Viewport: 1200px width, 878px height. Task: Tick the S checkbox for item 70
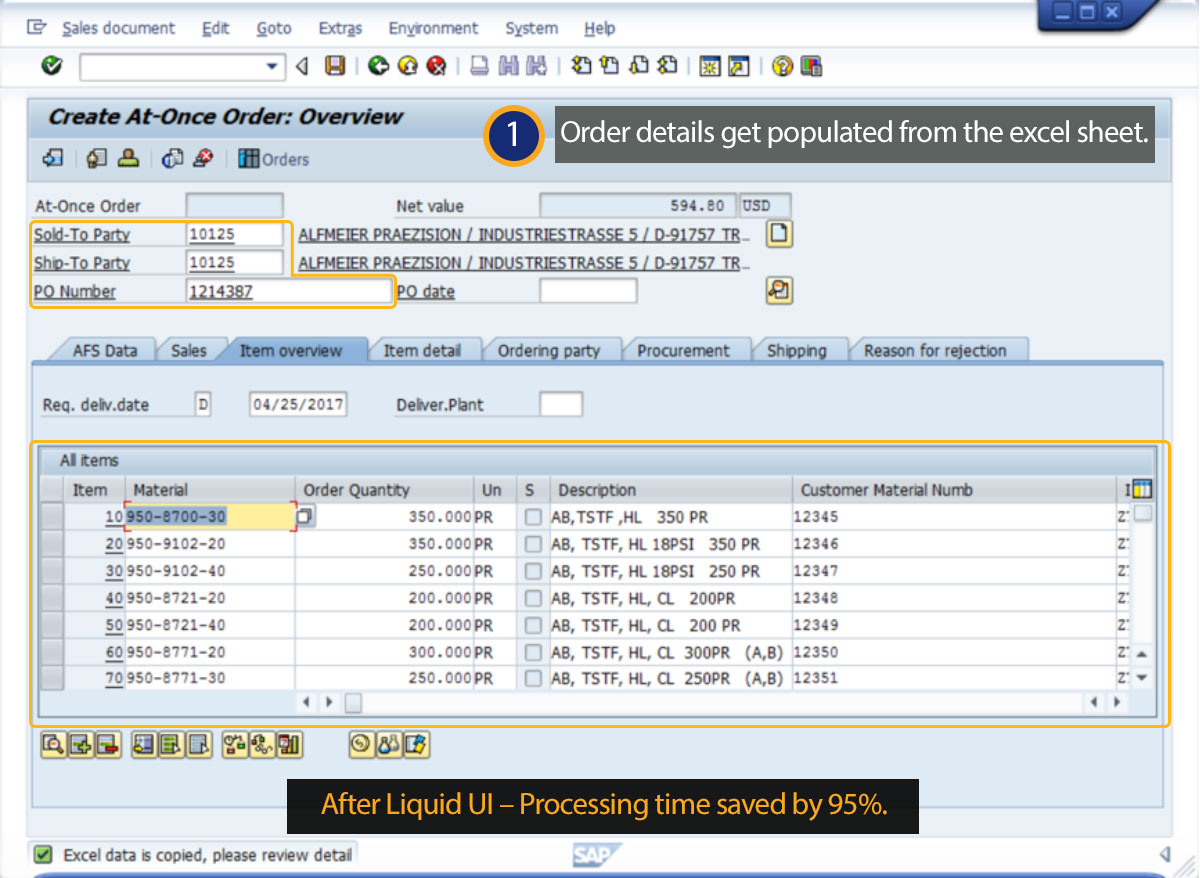(534, 679)
